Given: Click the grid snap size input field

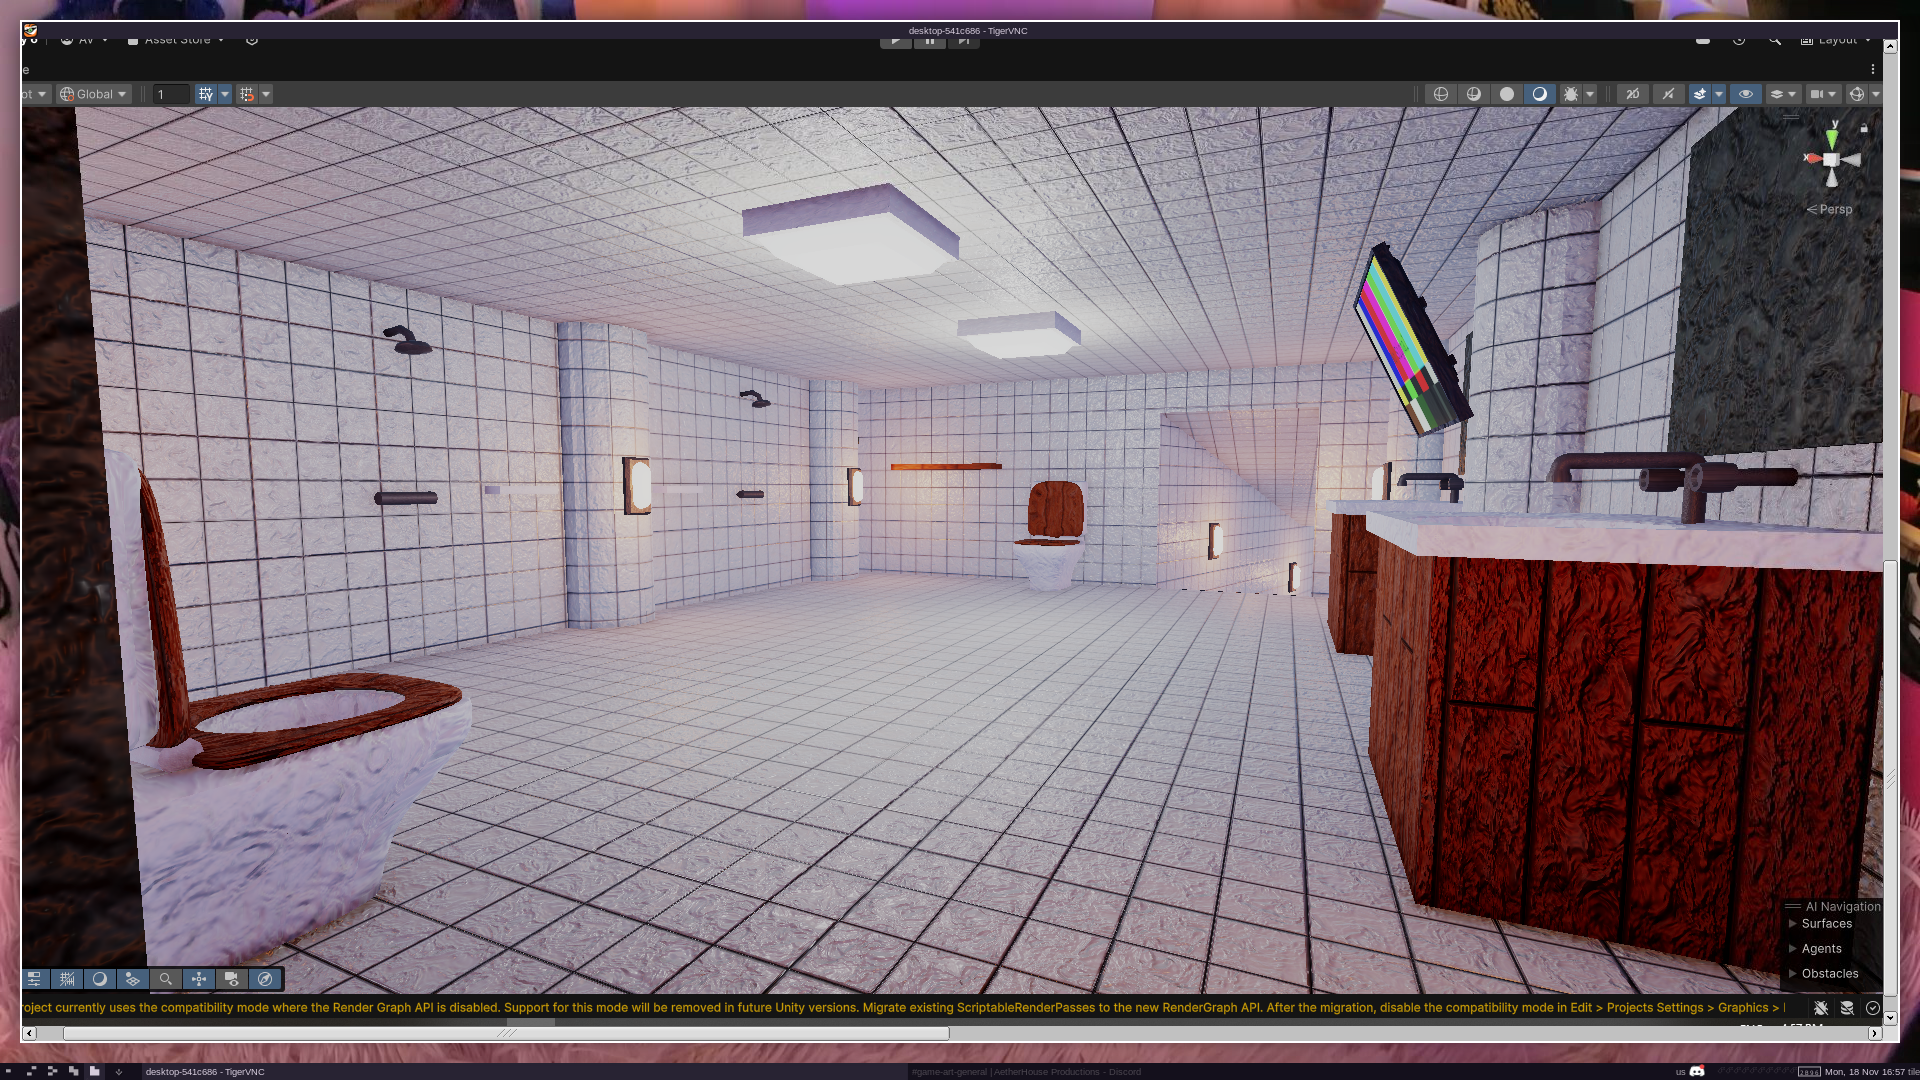Looking at the screenshot, I should [x=171, y=94].
